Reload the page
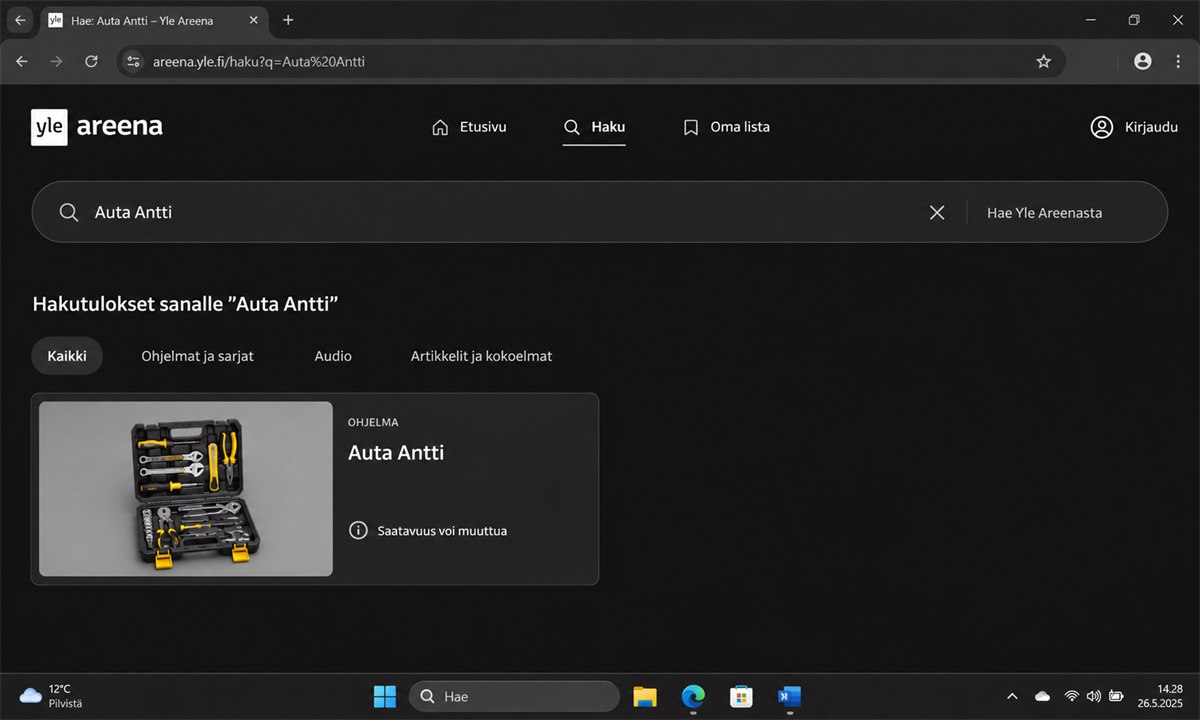Screen dimensions: 1200x720 pos(91,61)
